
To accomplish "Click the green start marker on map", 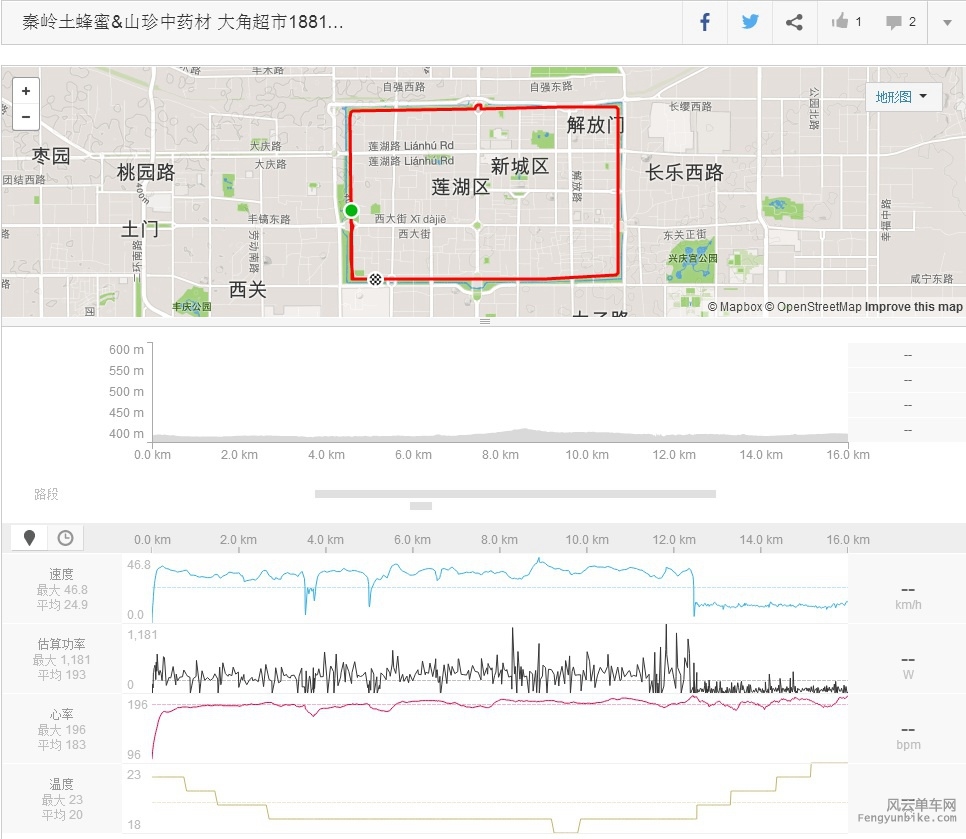I will [351, 210].
